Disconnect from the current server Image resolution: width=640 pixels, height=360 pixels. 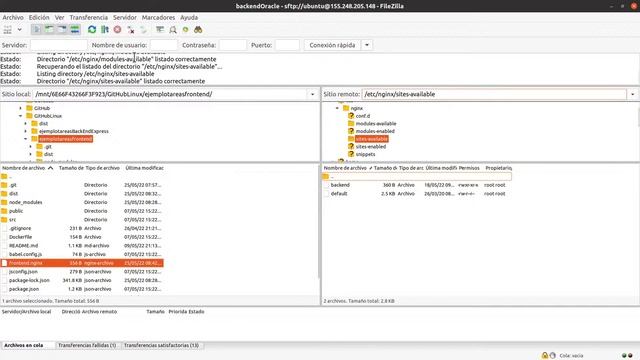pyautogui.click(x=131, y=29)
